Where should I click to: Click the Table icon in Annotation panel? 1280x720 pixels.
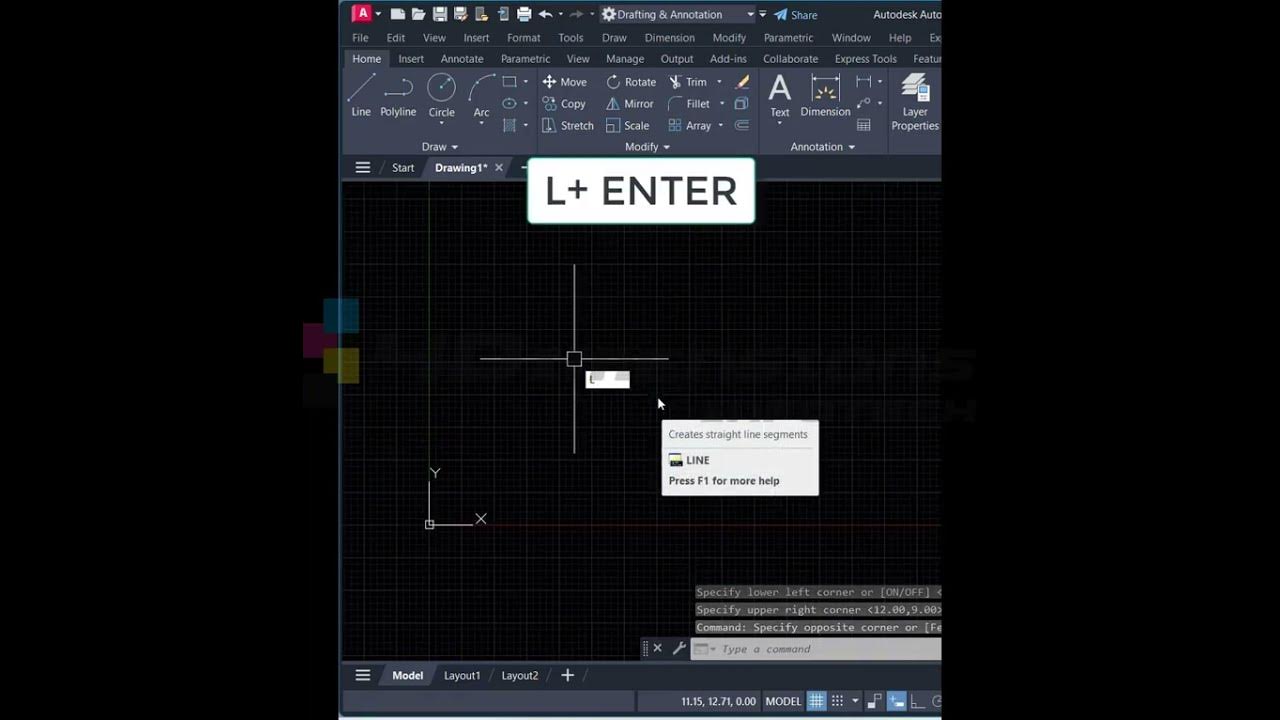click(x=864, y=126)
